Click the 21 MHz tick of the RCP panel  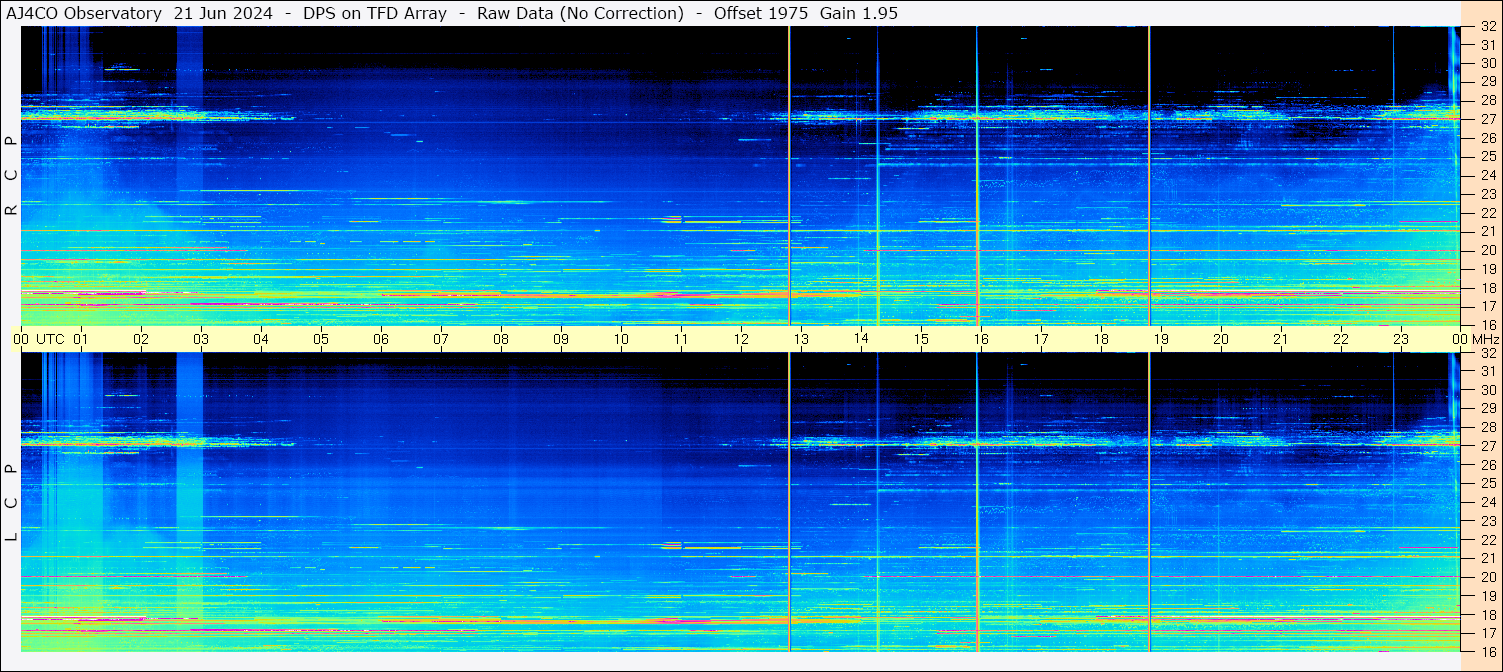click(x=1488, y=232)
